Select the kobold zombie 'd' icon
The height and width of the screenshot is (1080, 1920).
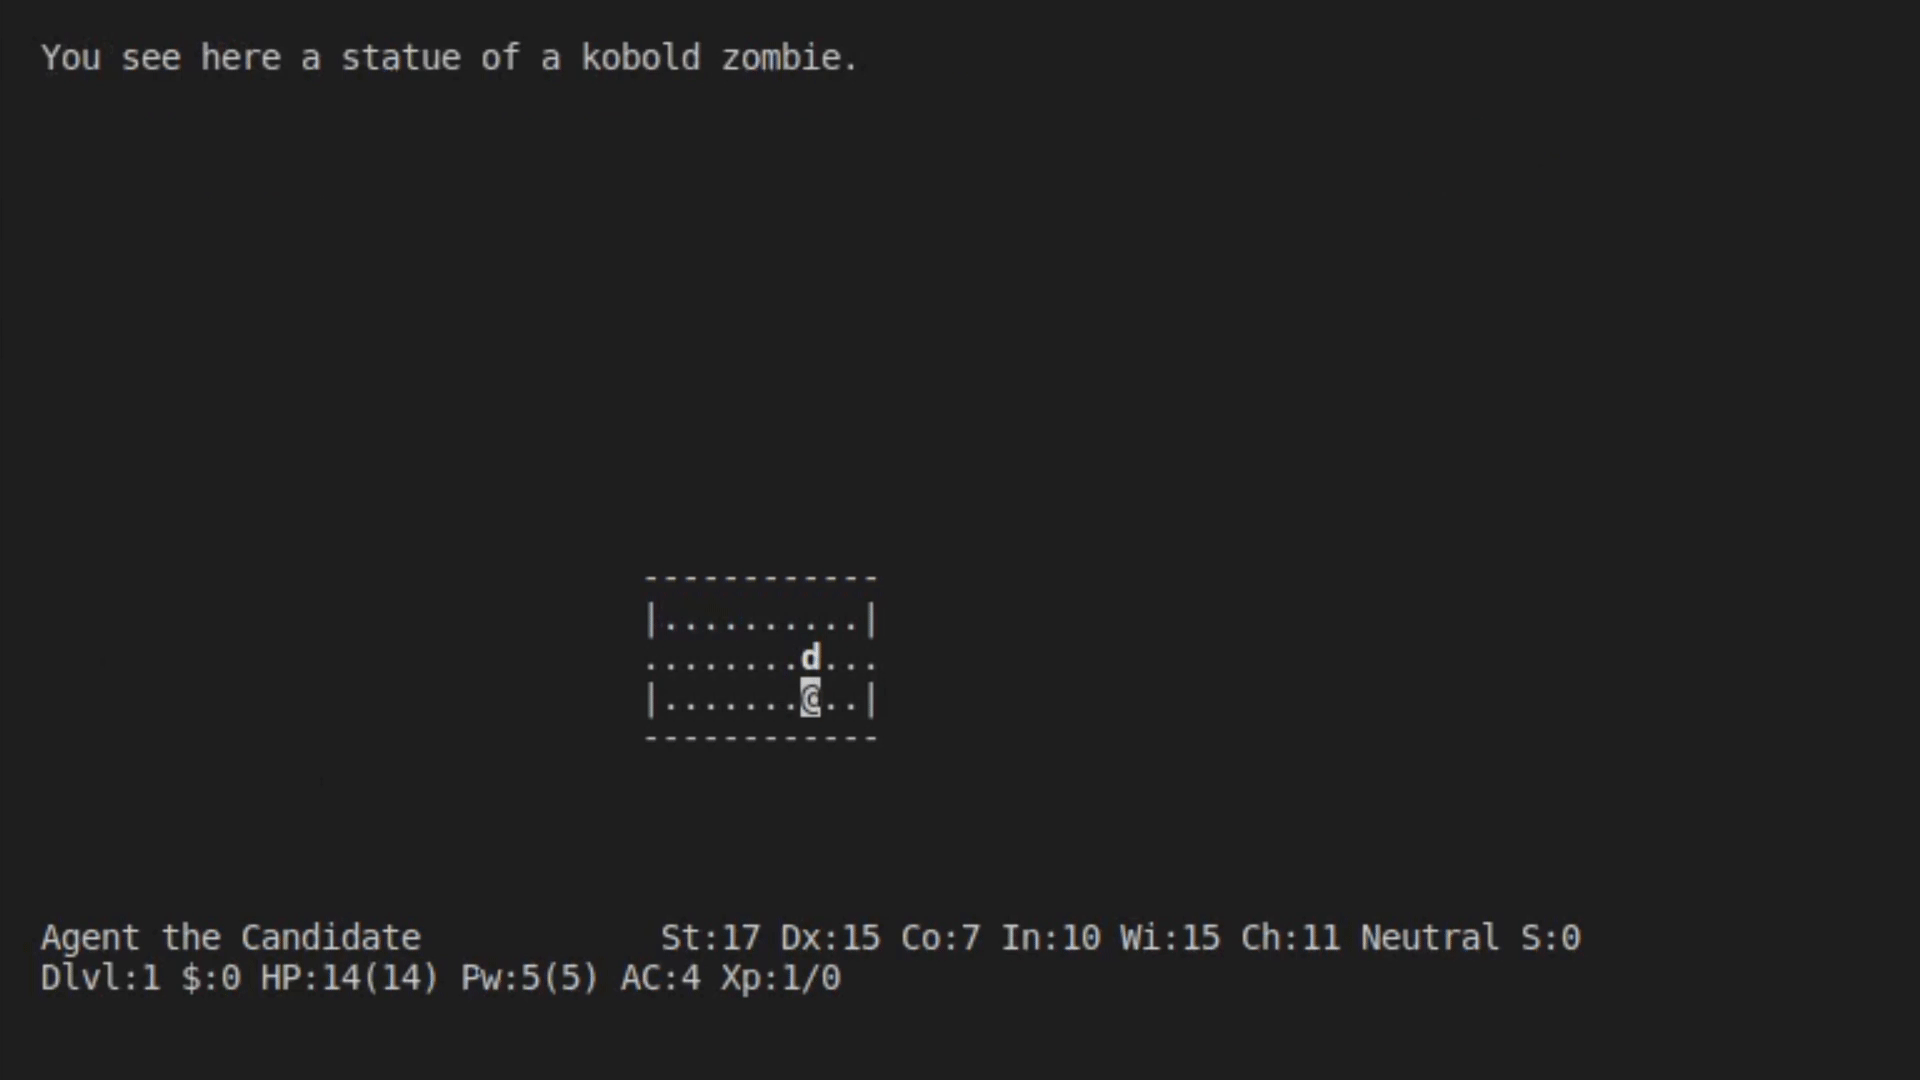click(x=810, y=657)
